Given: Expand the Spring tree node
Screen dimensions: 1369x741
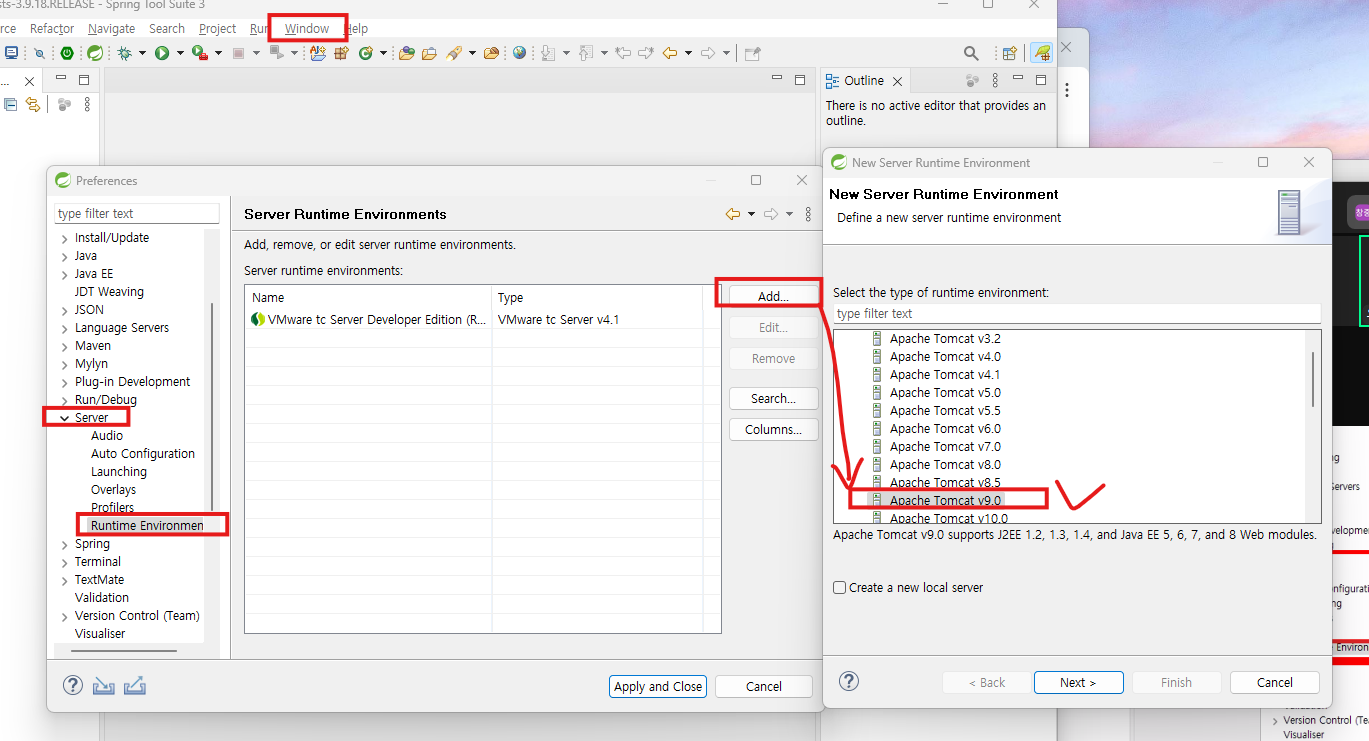Looking at the screenshot, I should [x=65, y=544].
